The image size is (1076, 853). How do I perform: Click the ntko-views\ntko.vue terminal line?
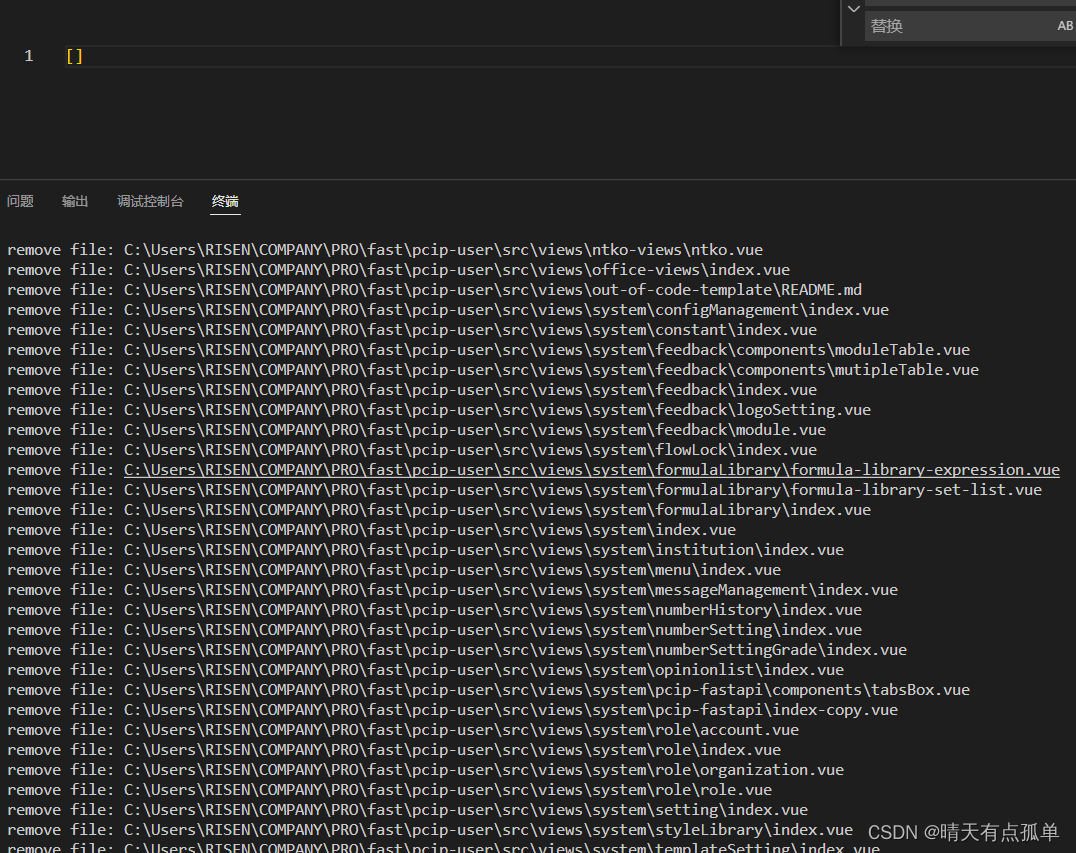[x=385, y=250]
